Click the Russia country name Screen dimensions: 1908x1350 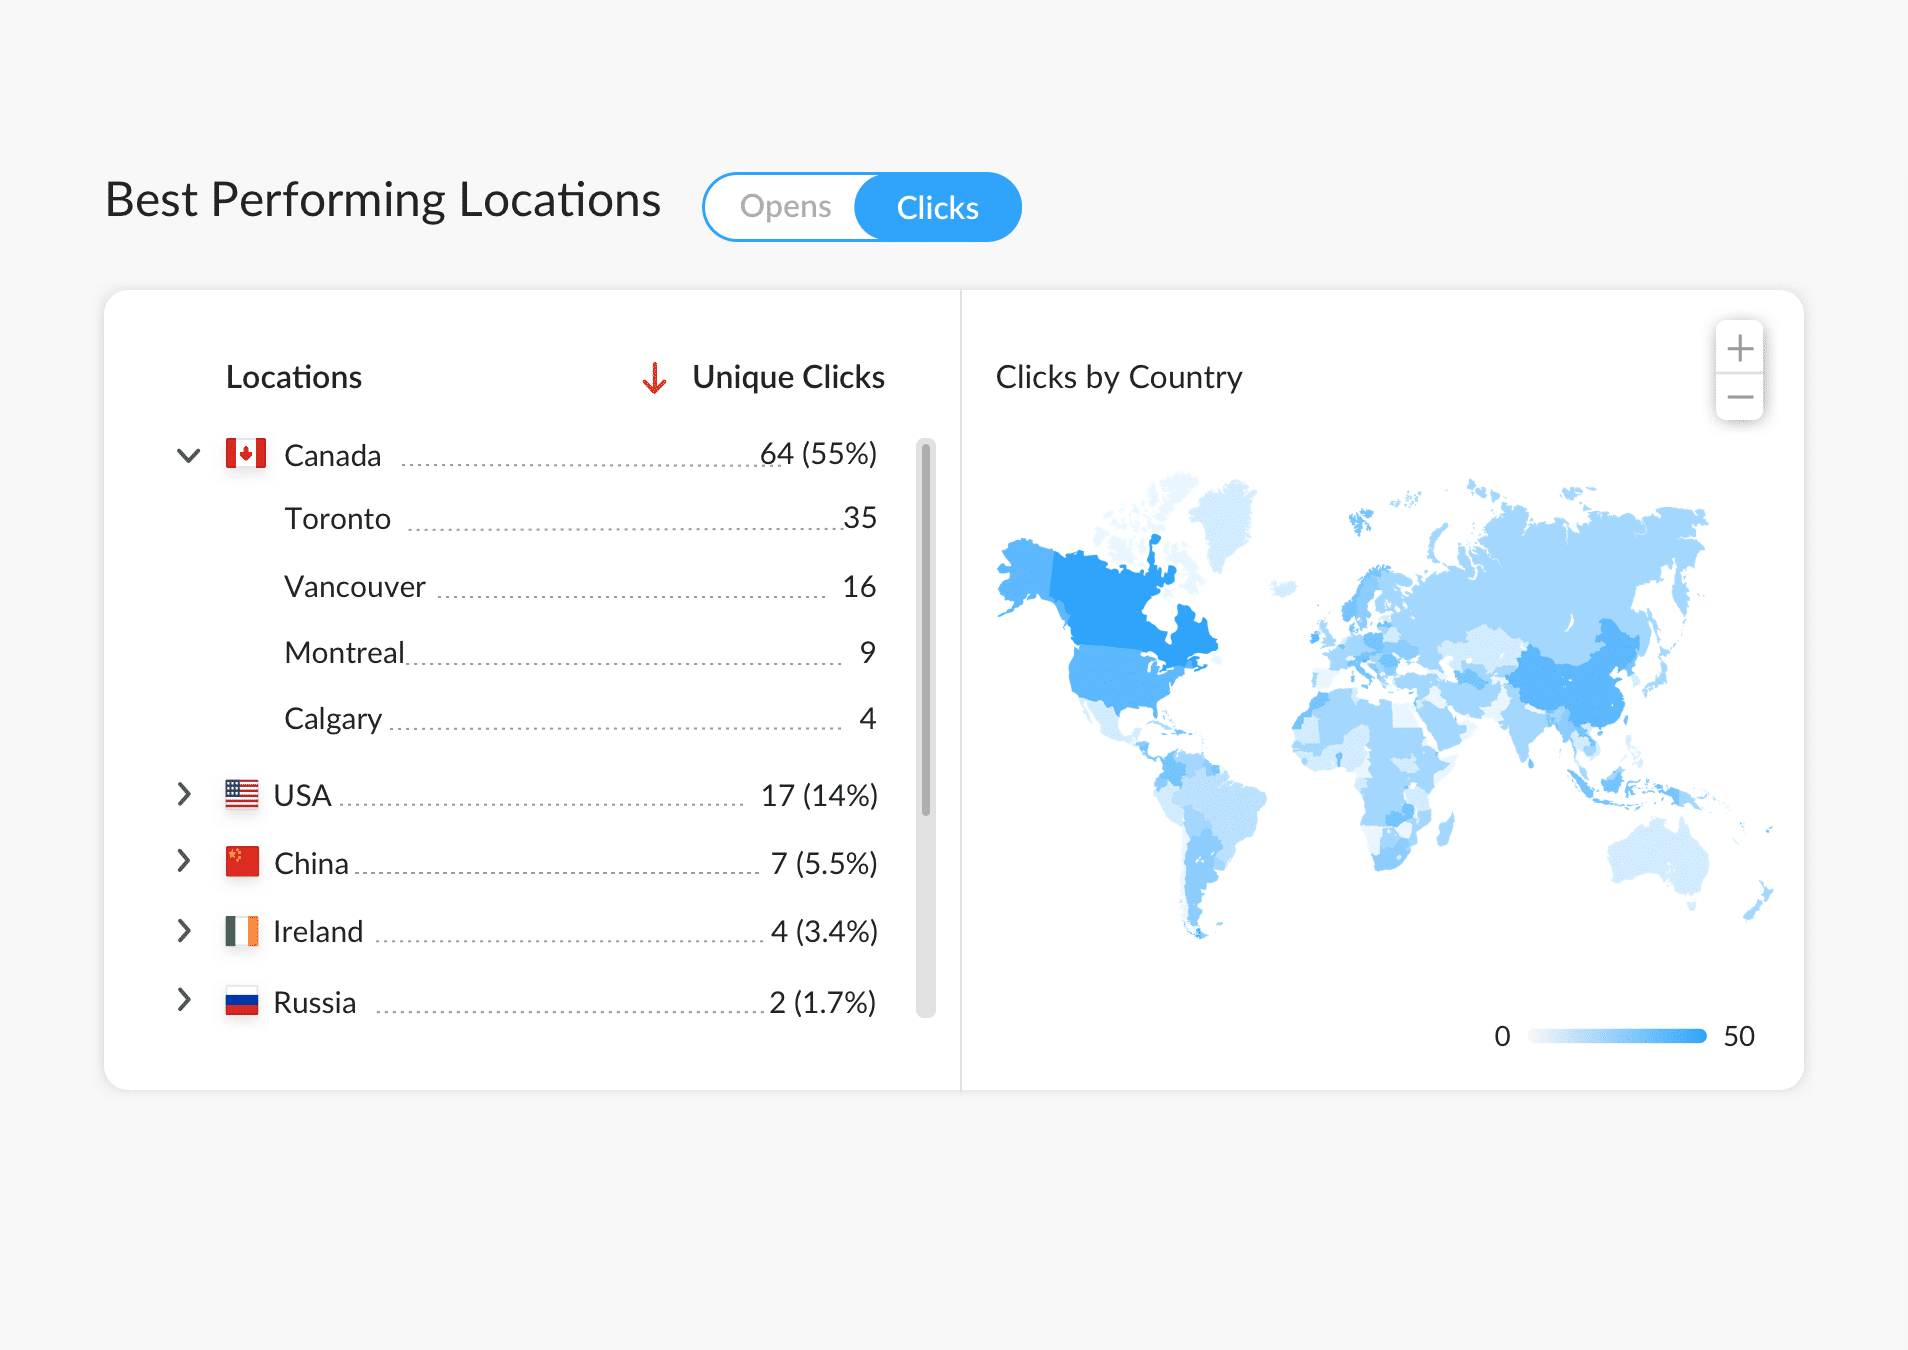pos(315,1003)
